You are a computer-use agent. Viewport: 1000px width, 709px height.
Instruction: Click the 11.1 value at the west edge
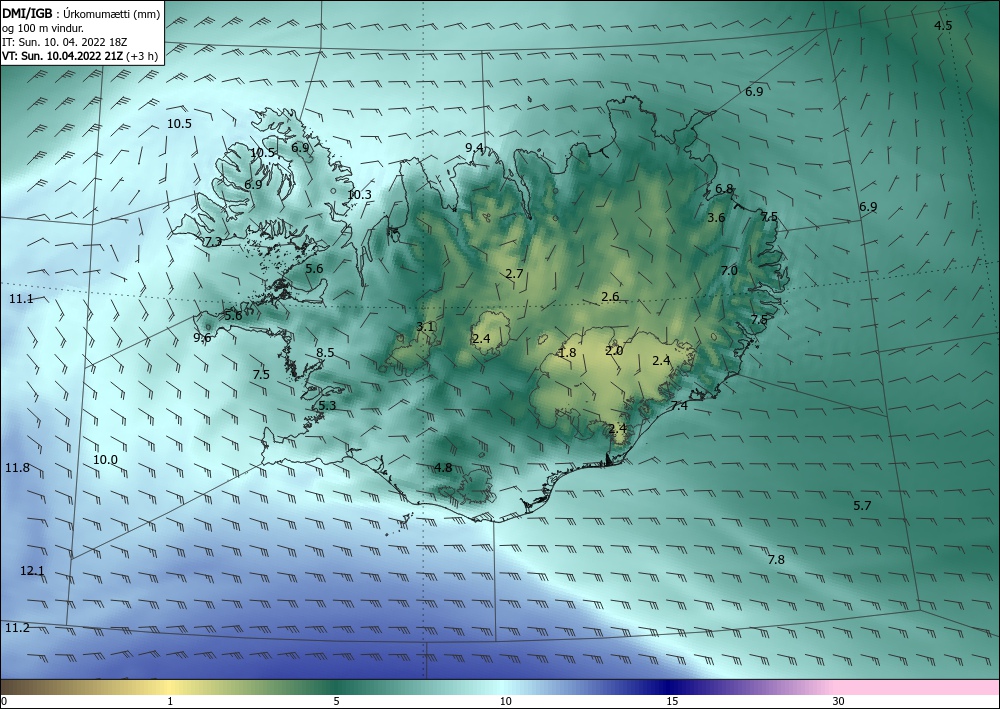coord(21,298)
